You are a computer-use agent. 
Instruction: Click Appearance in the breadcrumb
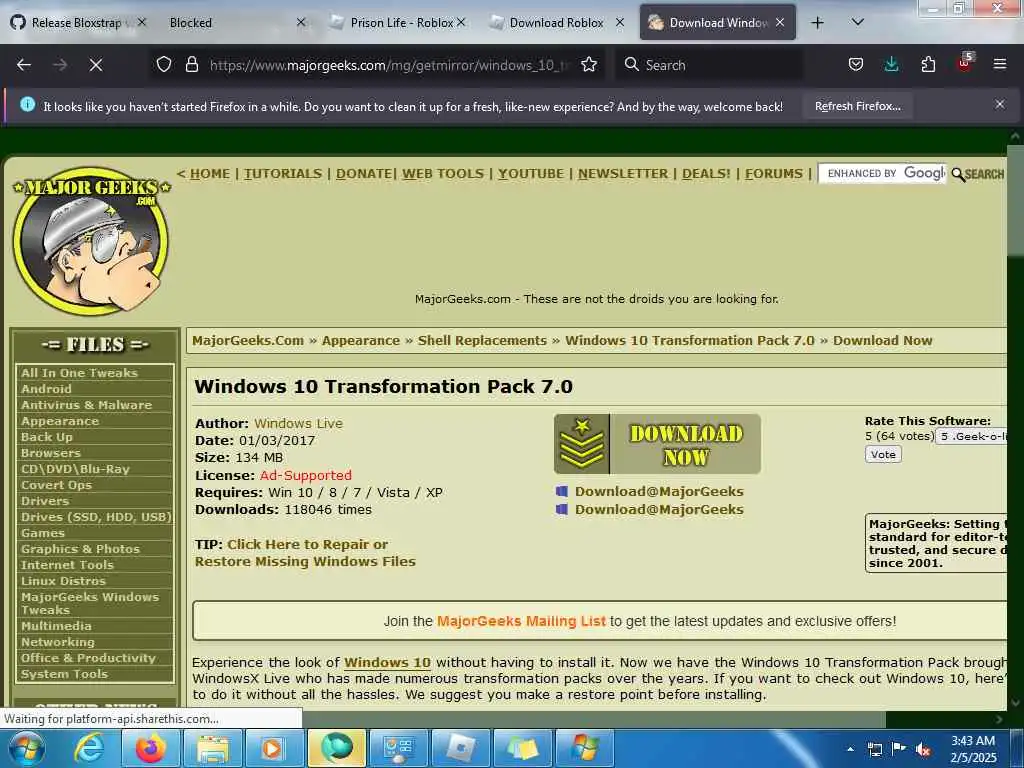click(x=360, y=340)
